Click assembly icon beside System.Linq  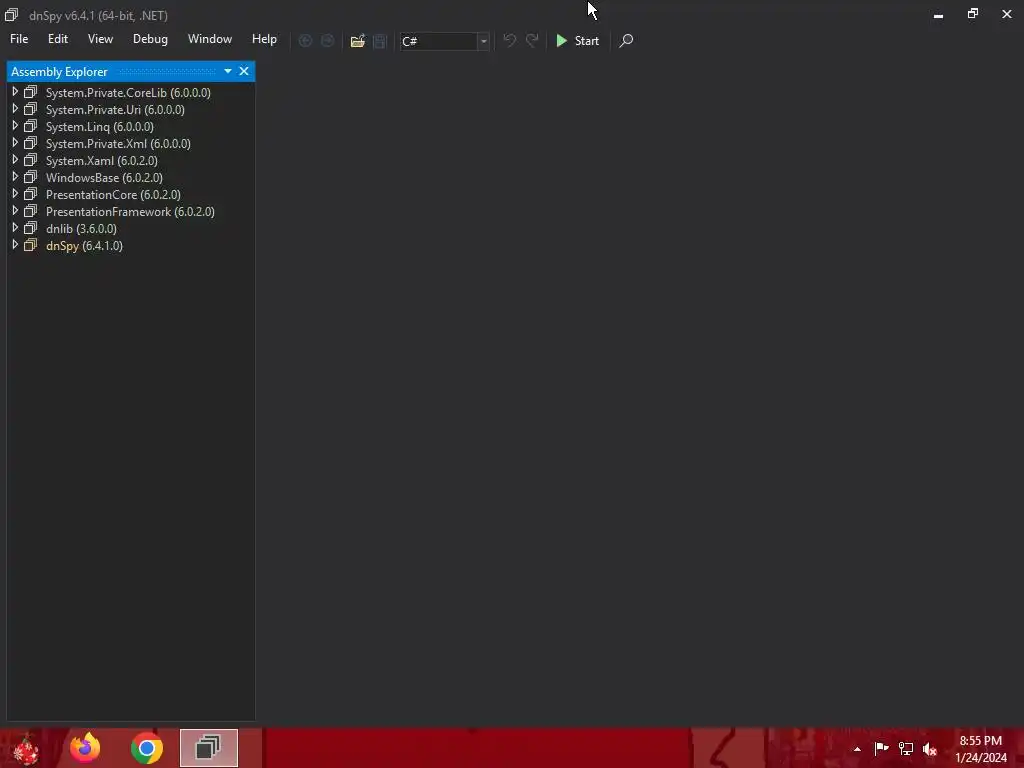31,126
